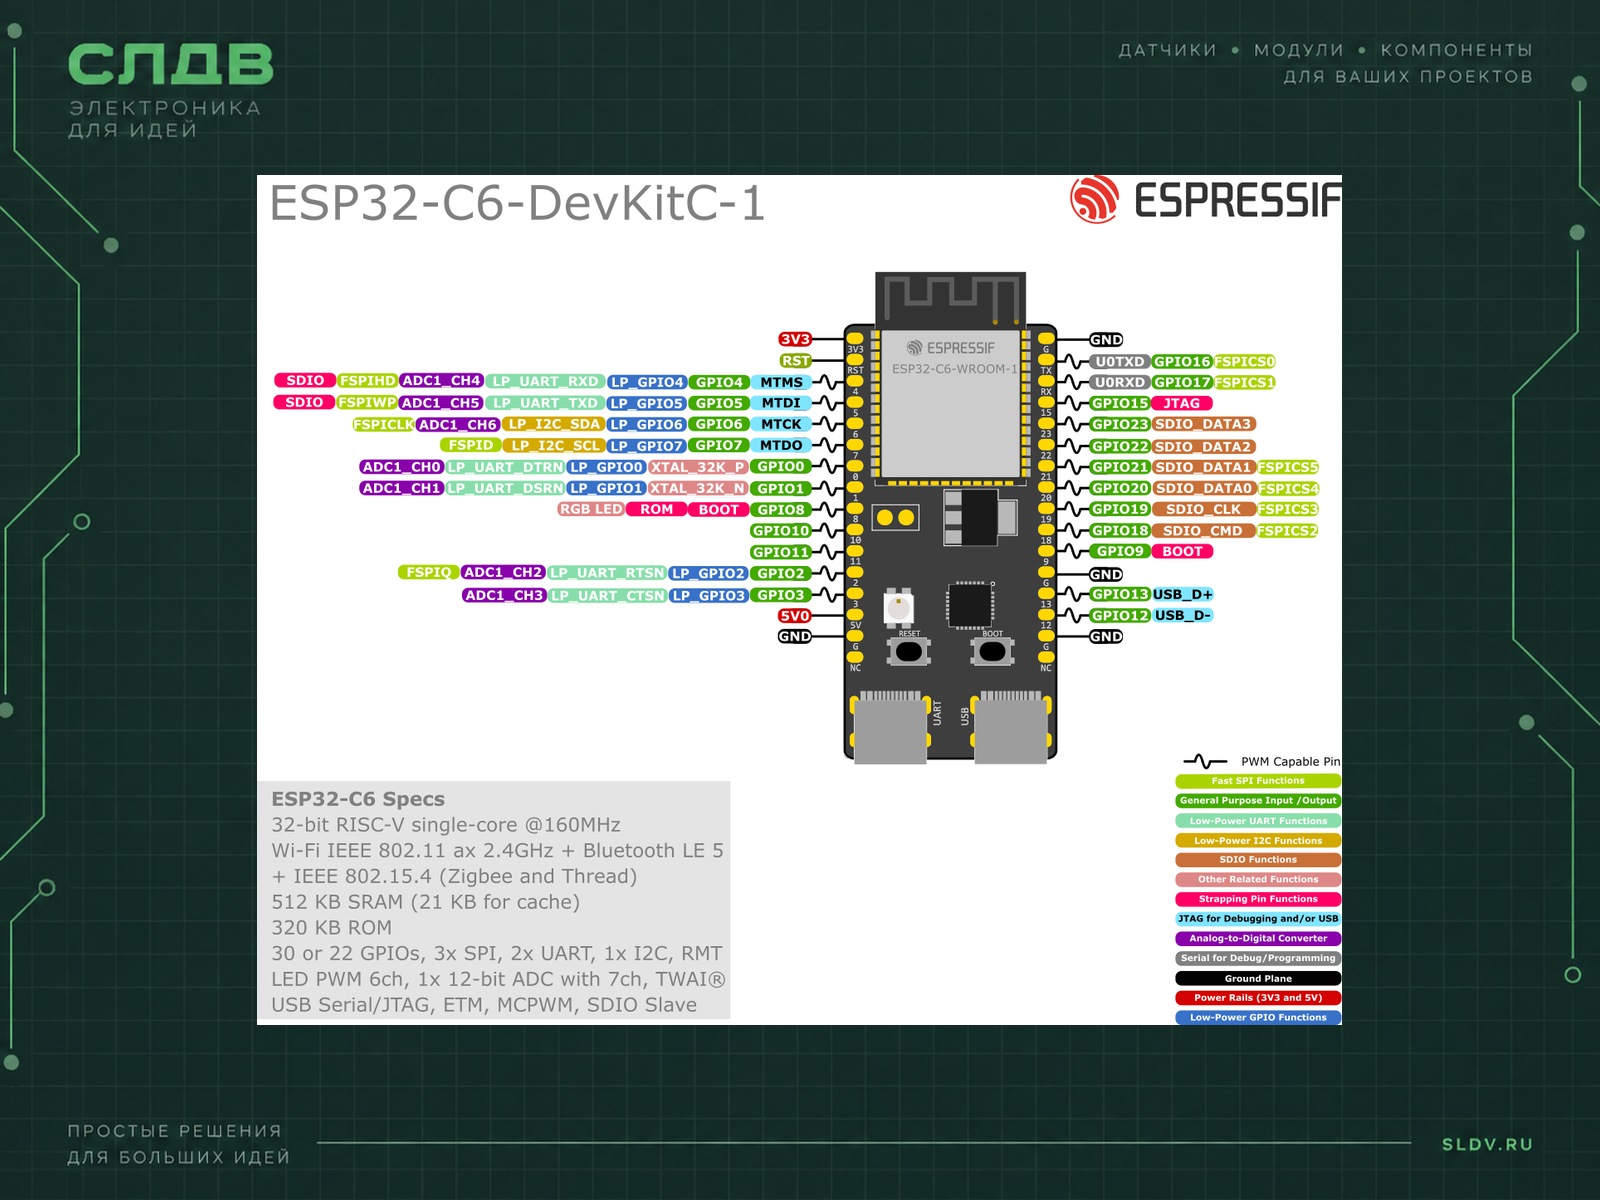Select the Power Rails (3V3 and 5V) legend swatch
The height and width of the screenshot is (1200, 1600).
[x=1258, y=997]
